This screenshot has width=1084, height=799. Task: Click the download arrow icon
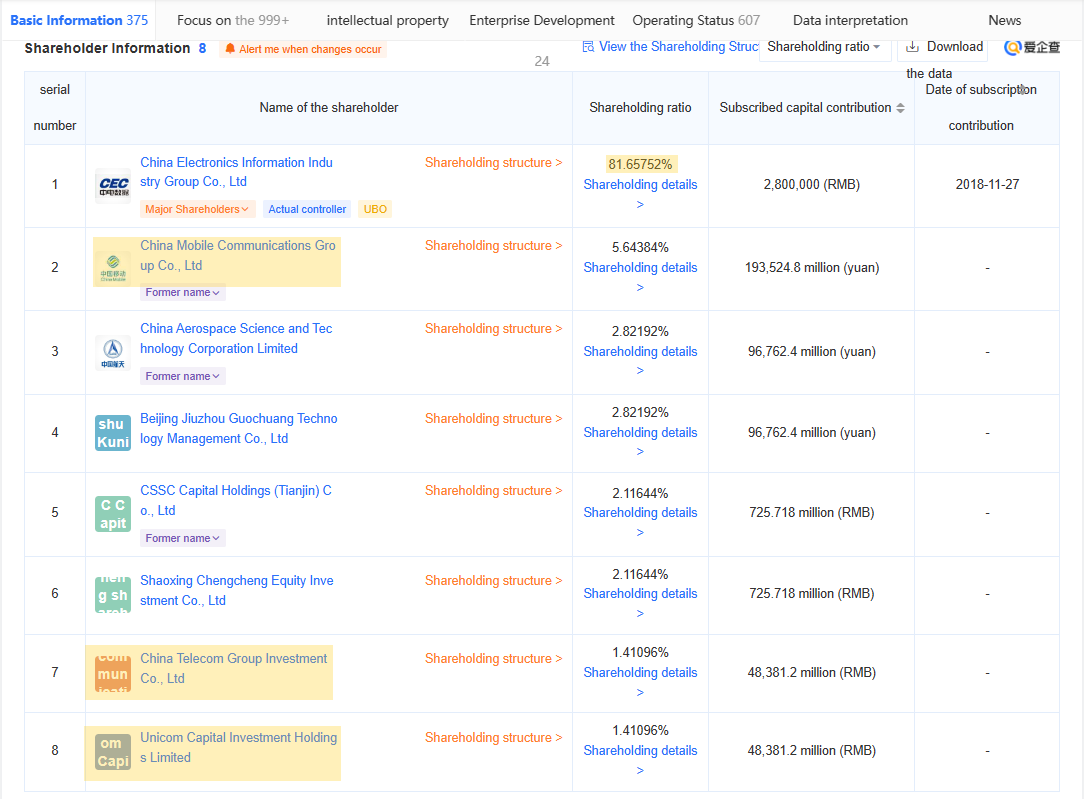(913, 46)
